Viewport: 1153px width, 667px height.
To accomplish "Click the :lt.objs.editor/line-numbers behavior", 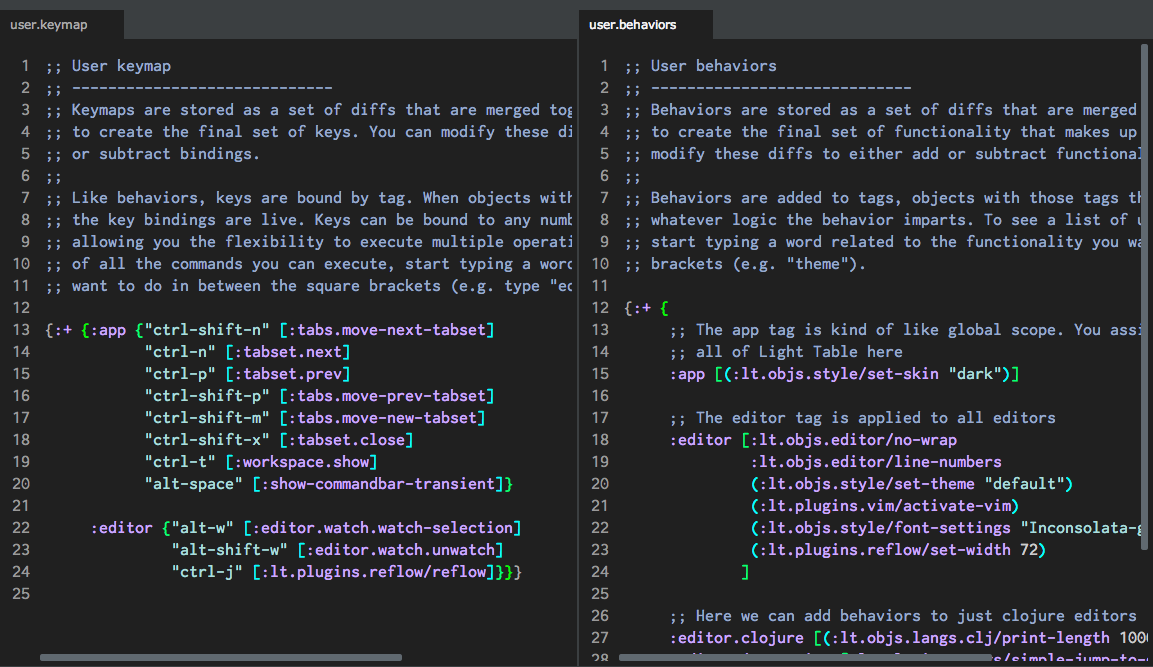I will (x=876, y=462).
